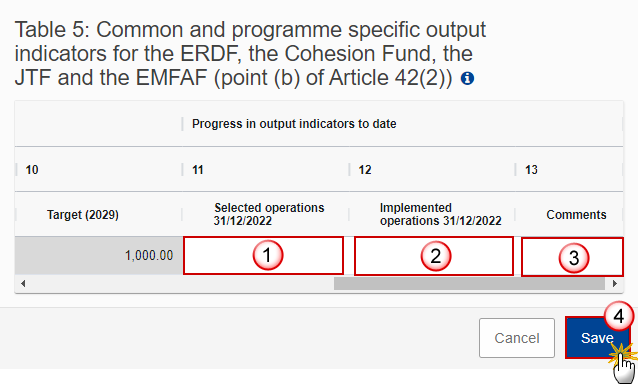638x386 pixels.
Task: Click the right arrow of horizontal scrollbar
Action: (614, 284)
